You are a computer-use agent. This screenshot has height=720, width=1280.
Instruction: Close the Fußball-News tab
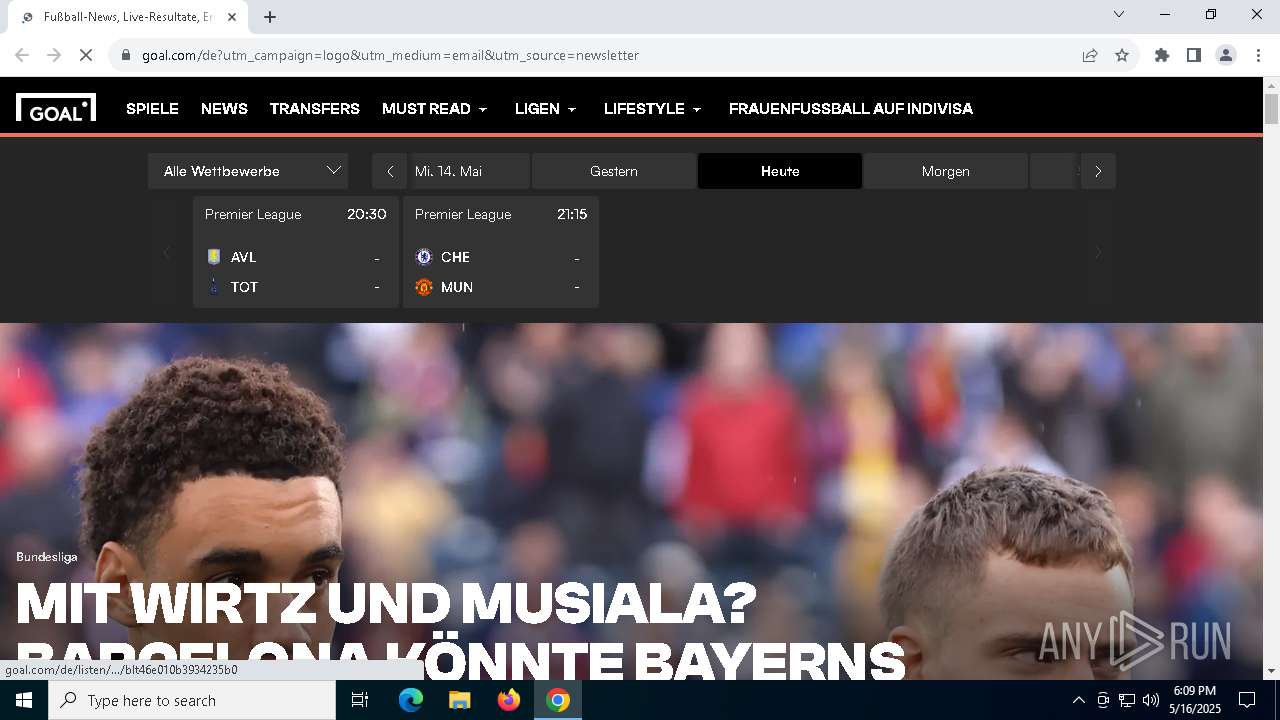pyautogui.click(x=232, y=17)
